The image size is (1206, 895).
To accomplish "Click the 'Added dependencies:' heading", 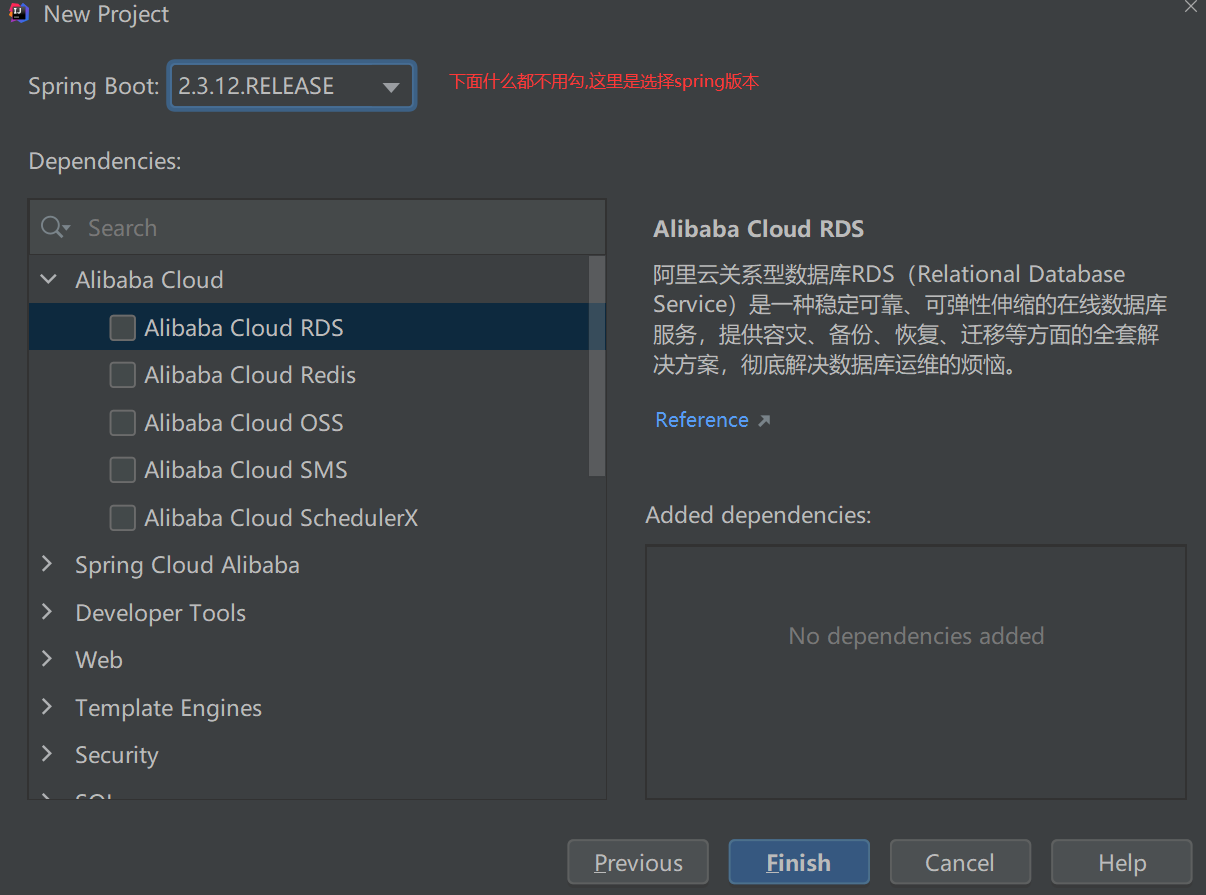I will coord(759,515).
